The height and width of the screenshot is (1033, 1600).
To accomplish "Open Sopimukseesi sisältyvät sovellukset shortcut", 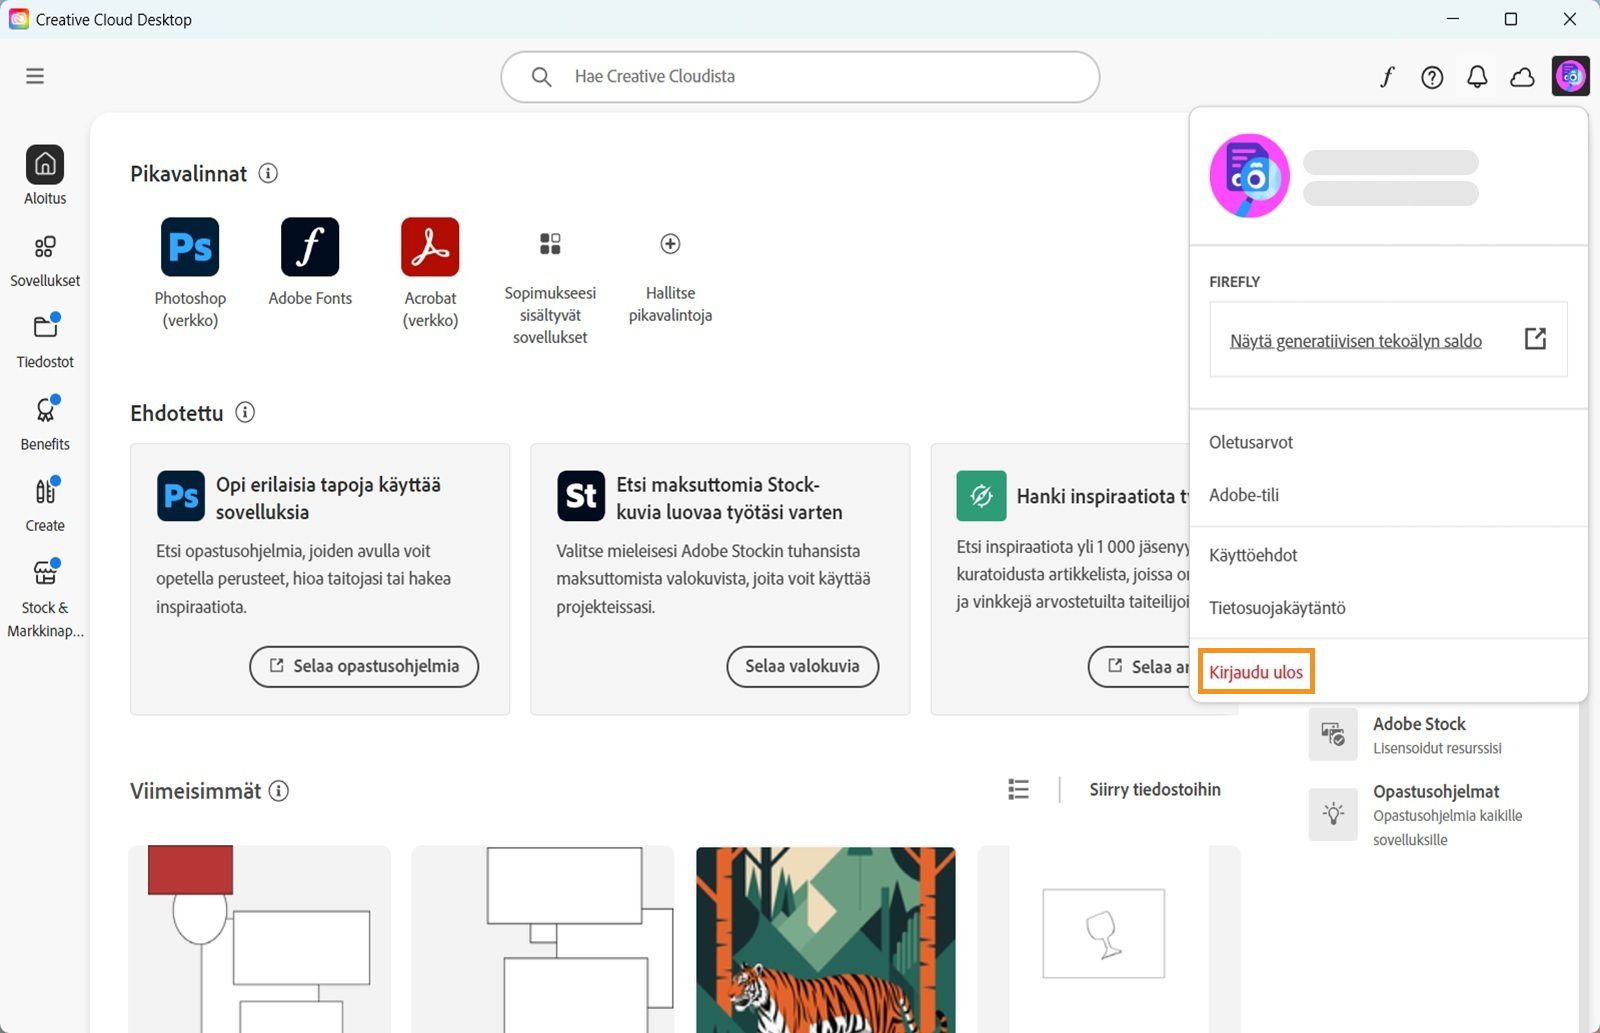I will click(550, 288).
